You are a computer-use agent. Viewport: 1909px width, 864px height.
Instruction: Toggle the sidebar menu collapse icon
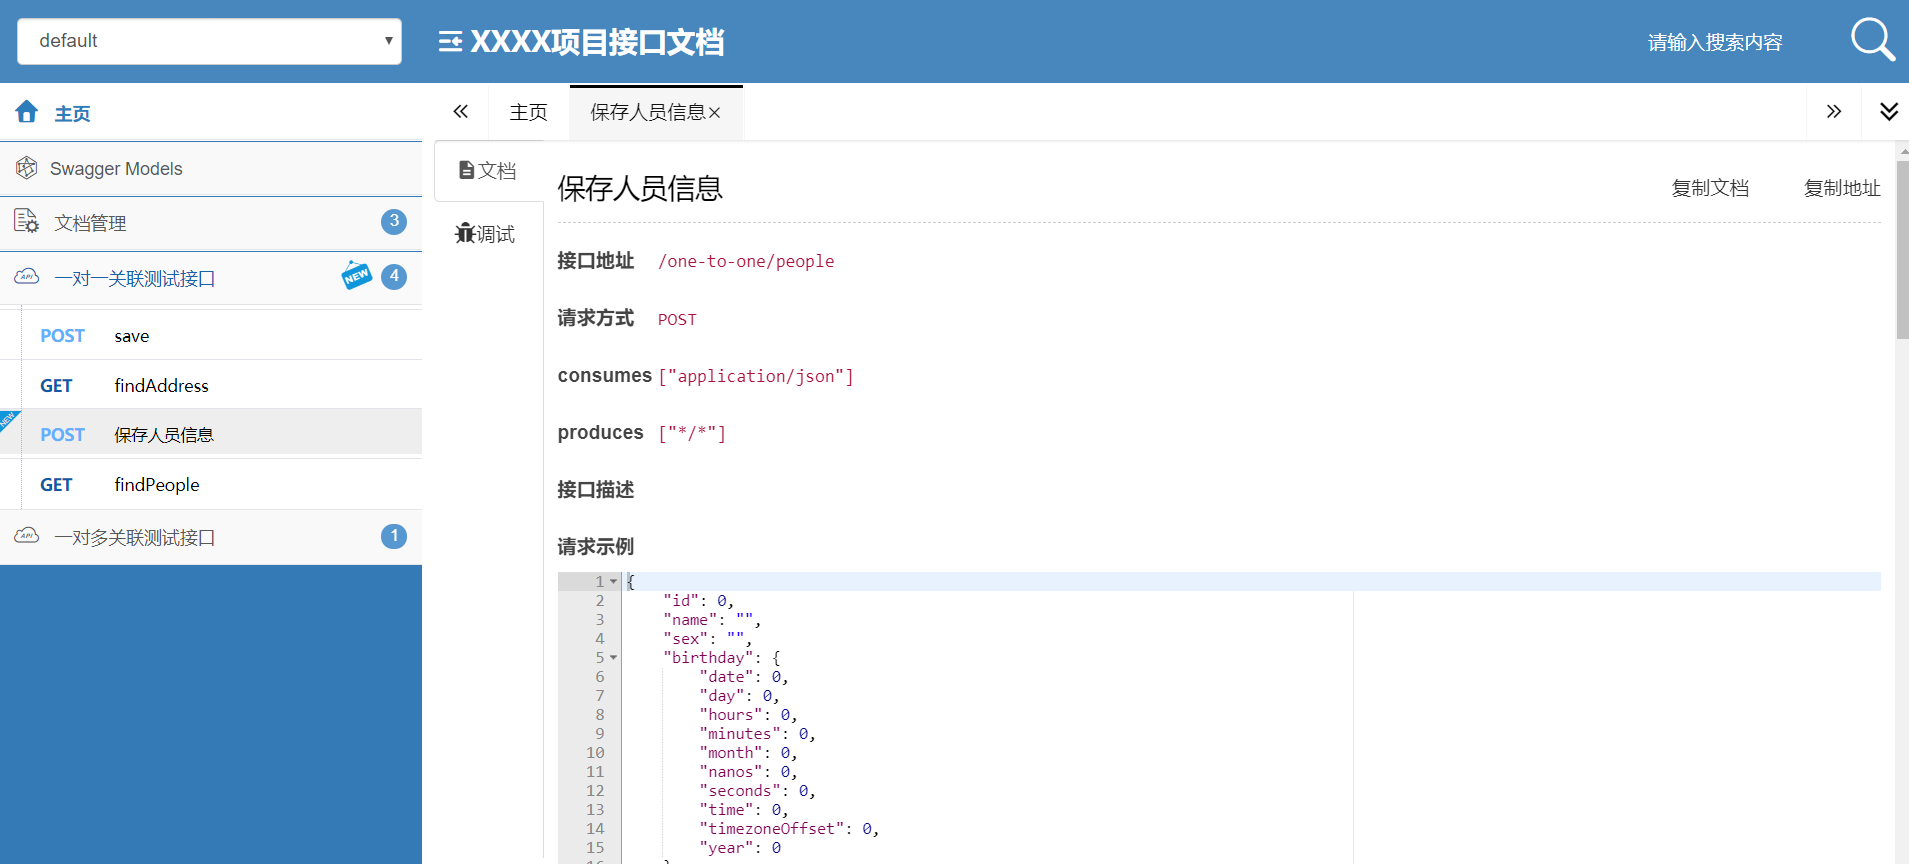pyautogui.click(x=450, y=41)
